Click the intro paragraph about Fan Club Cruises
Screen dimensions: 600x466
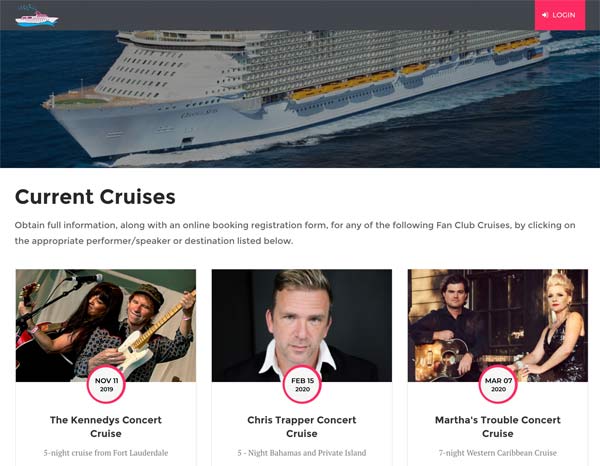(x=295, y=233)
